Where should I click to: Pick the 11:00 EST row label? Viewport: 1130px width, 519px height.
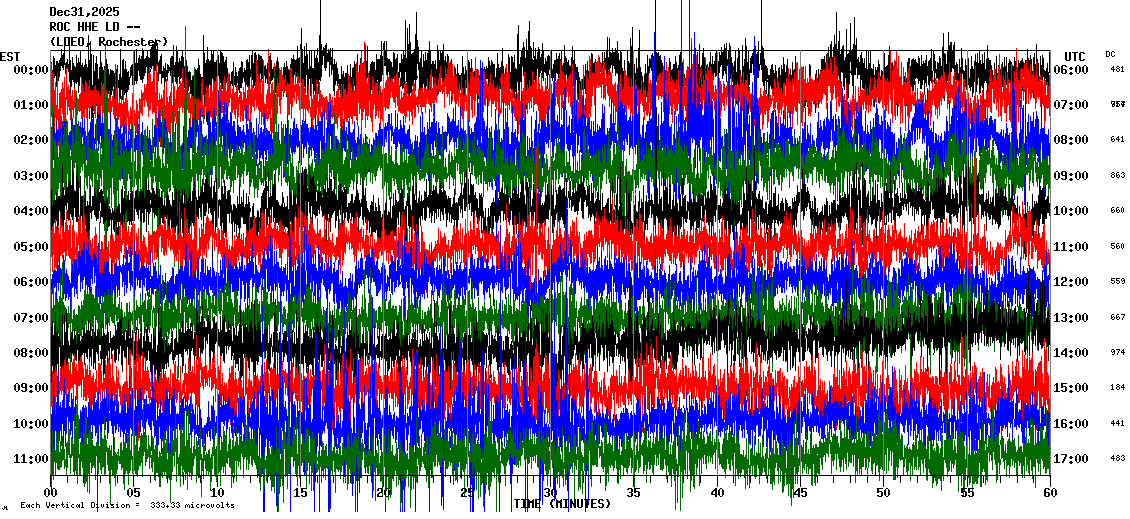(31, 459)
